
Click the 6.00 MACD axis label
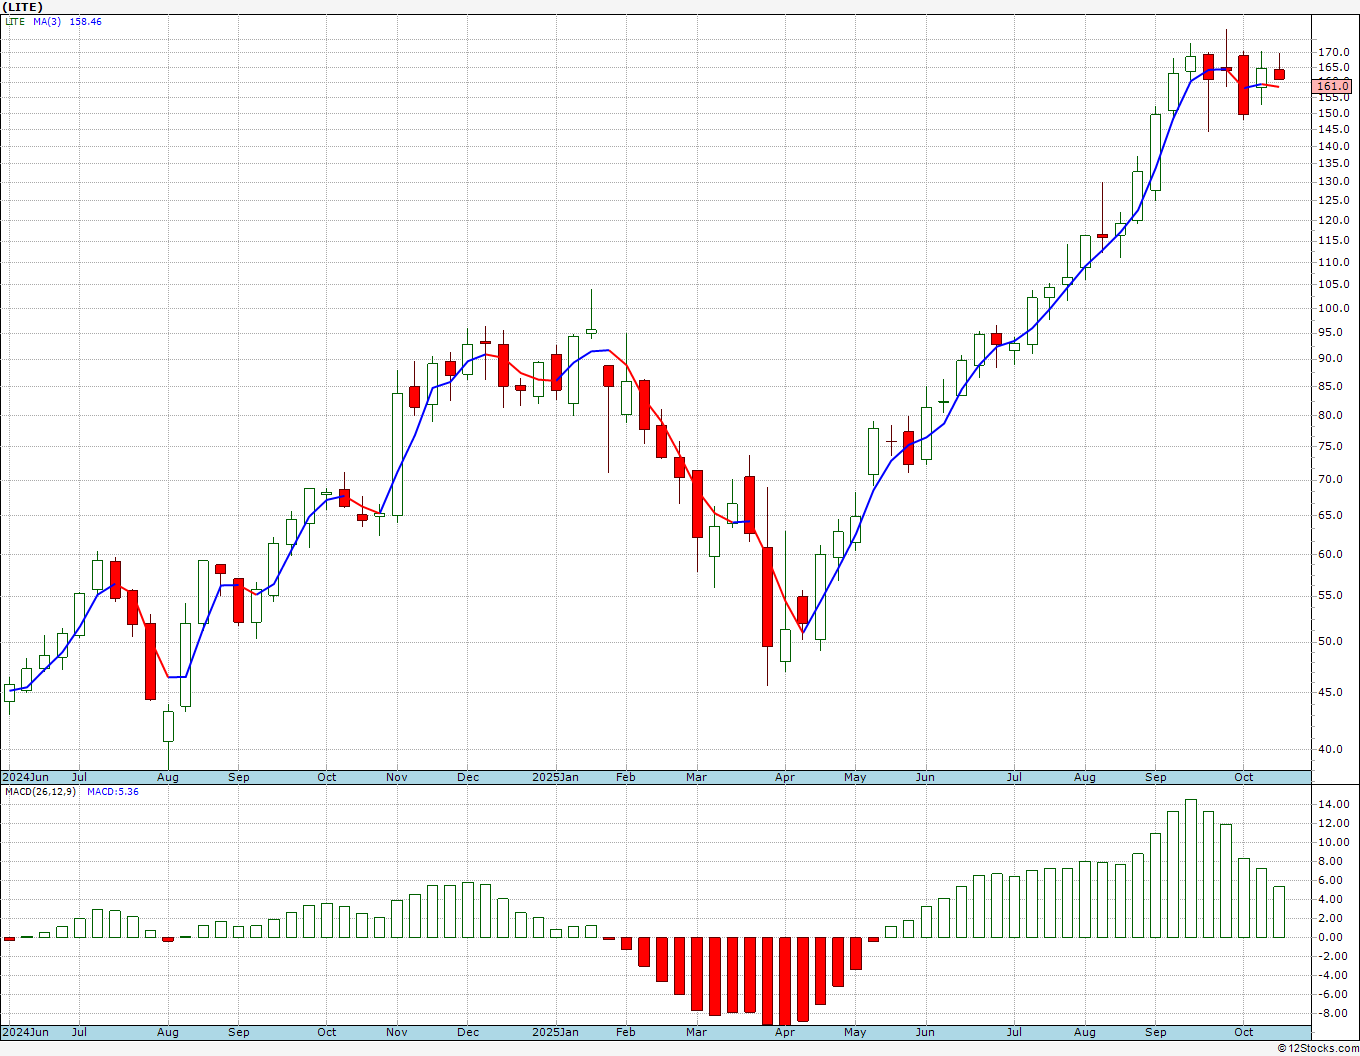1330,880
